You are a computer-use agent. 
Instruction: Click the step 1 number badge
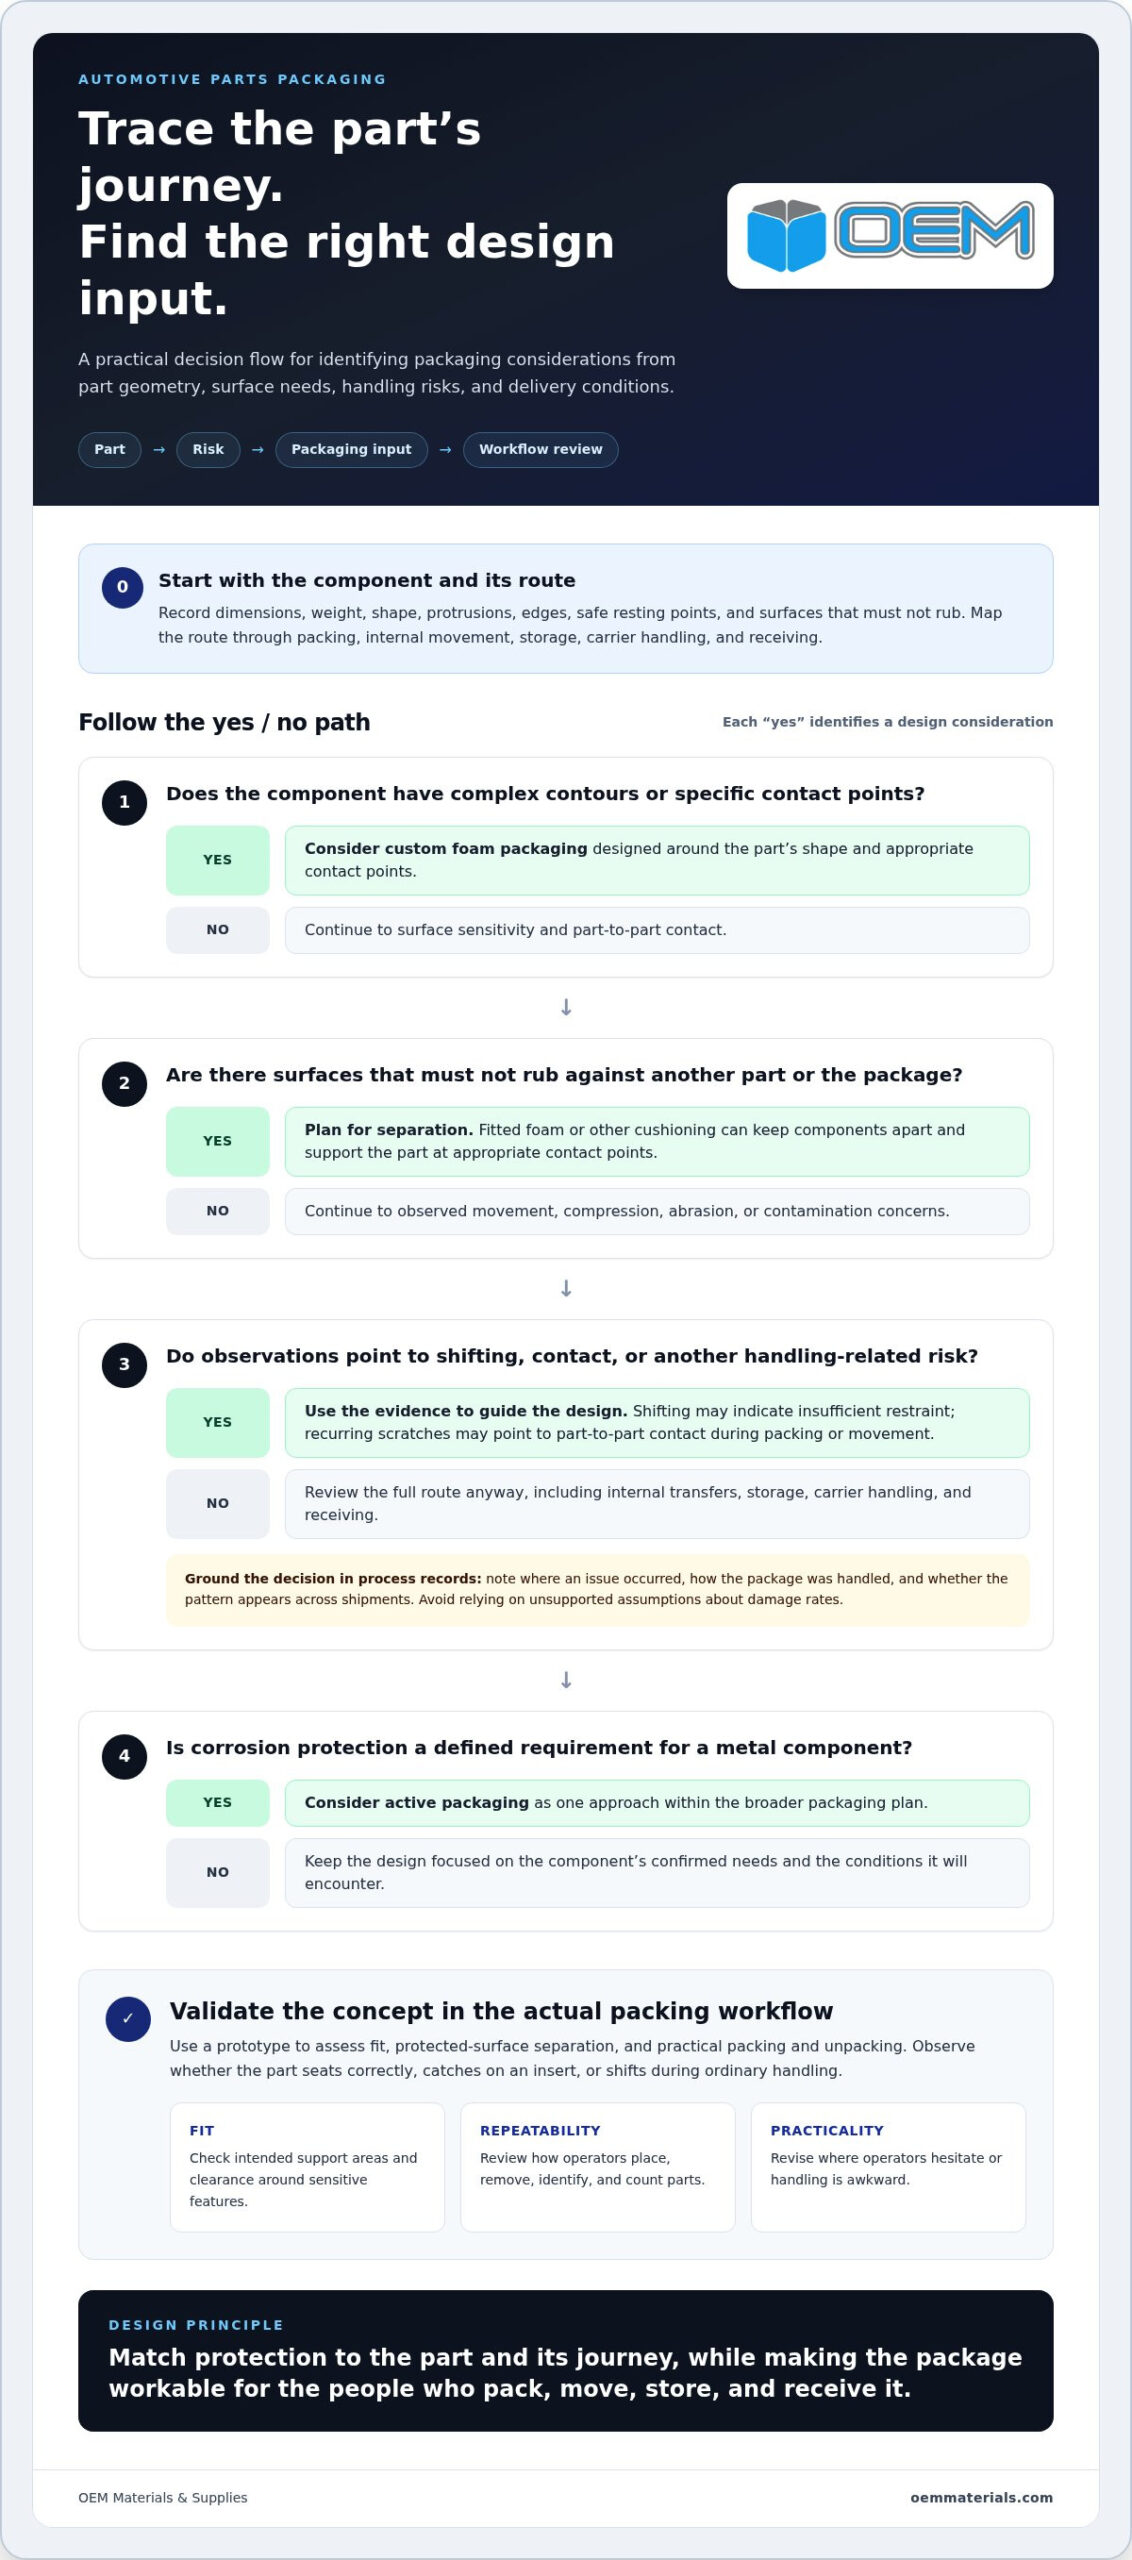pyautogui.click(x=124, y=802)
